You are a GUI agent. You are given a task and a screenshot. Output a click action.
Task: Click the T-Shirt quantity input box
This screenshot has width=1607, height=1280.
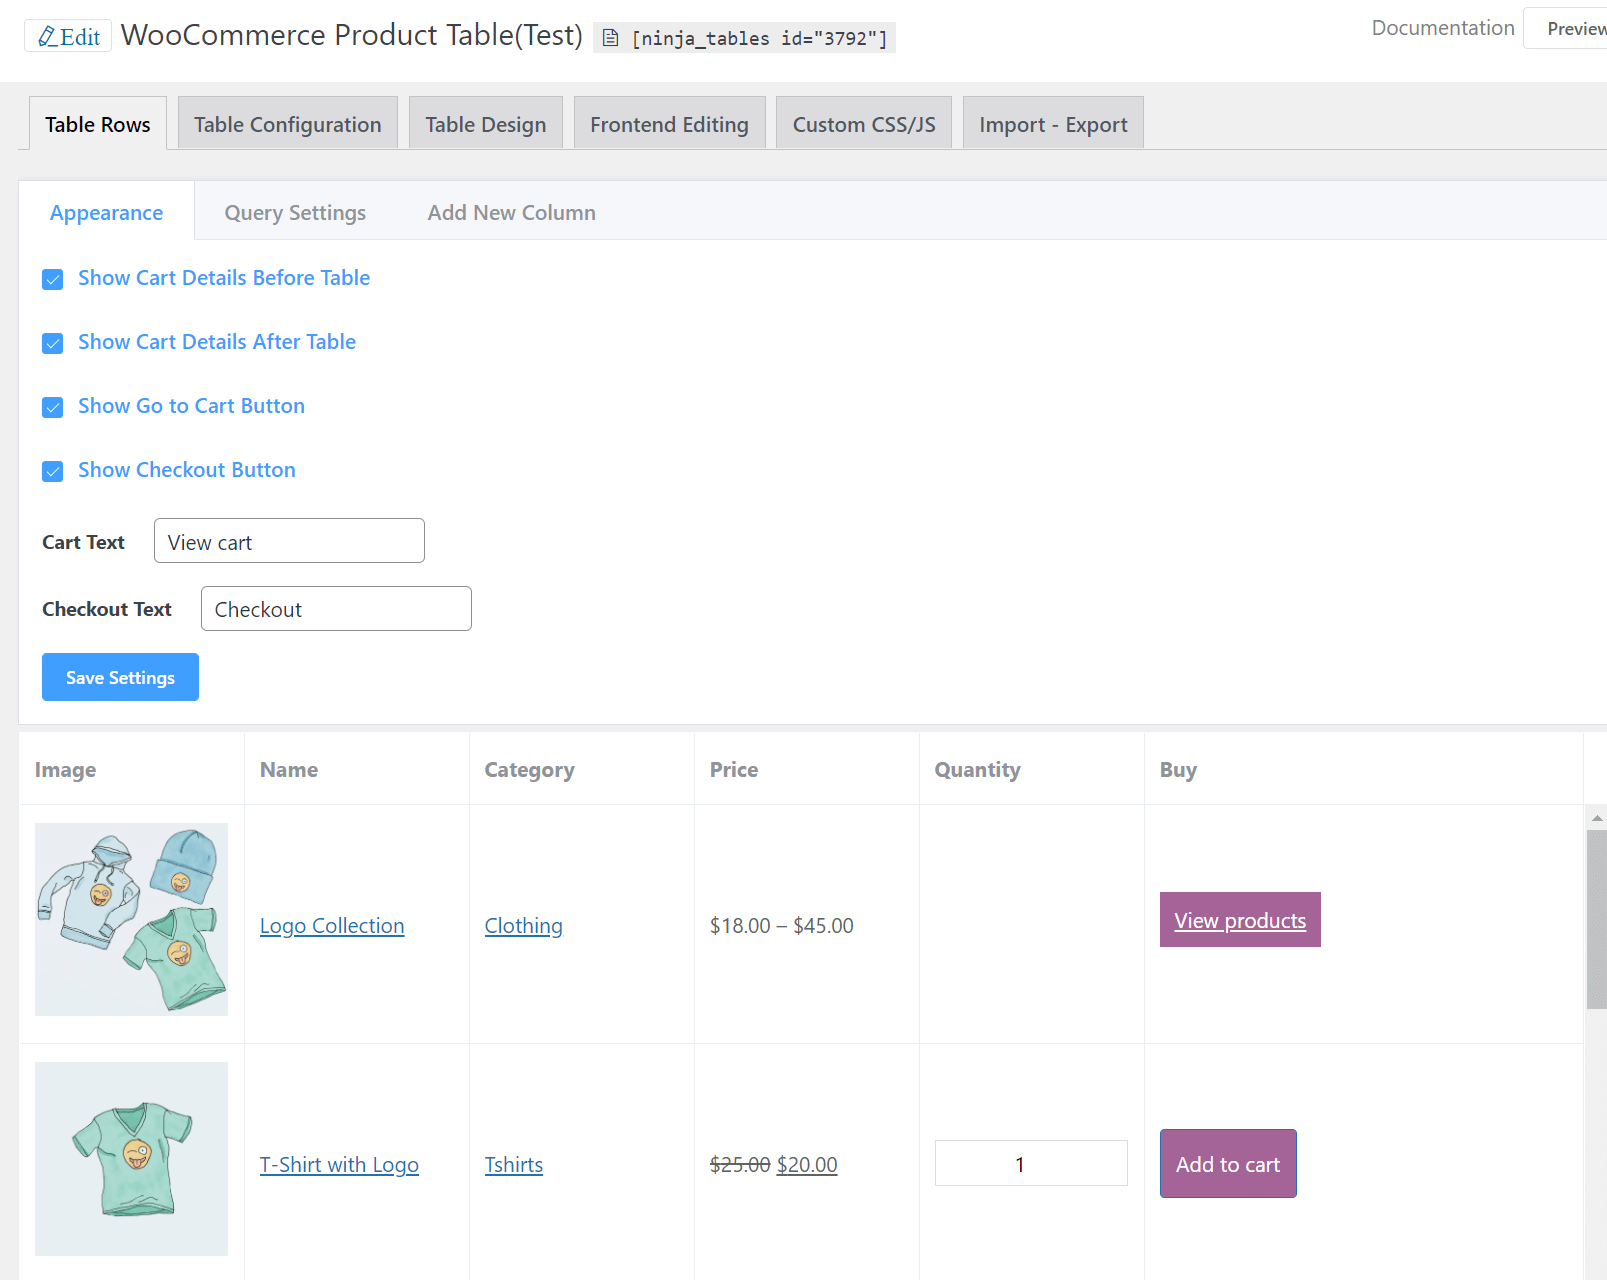tap(1030, 1163)
